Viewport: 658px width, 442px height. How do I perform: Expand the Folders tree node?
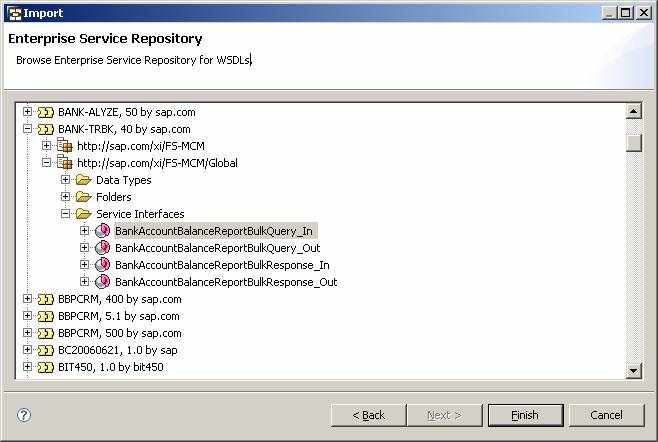(x=66, y=197)
